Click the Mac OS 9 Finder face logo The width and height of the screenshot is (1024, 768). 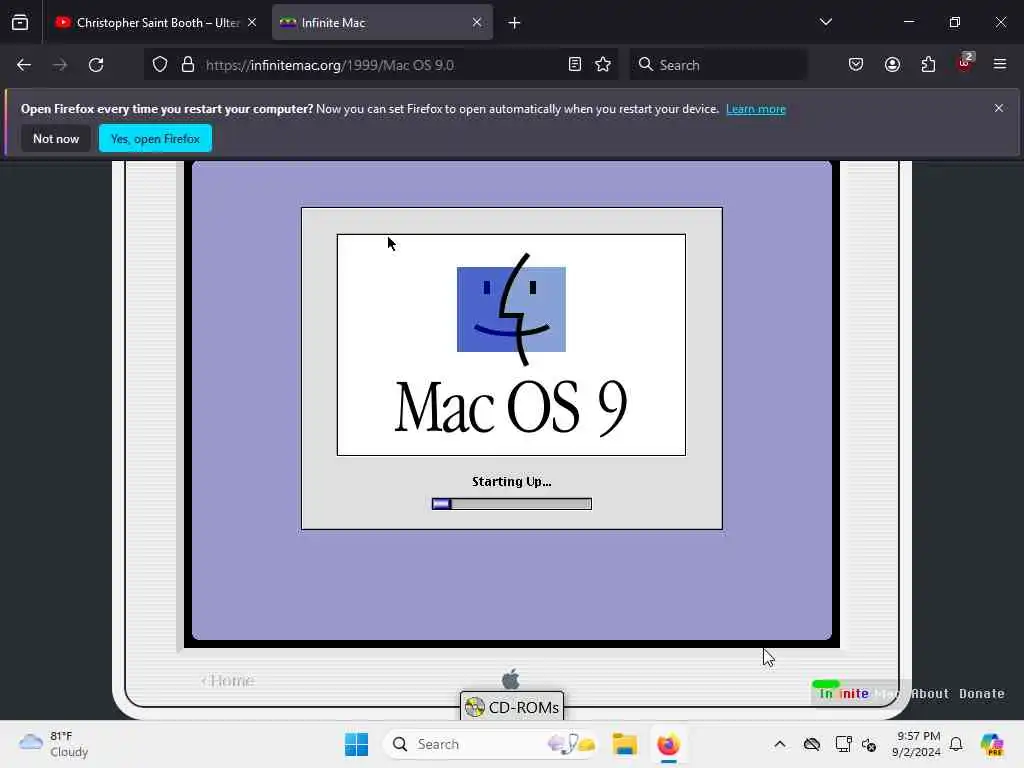coord(511,309)
